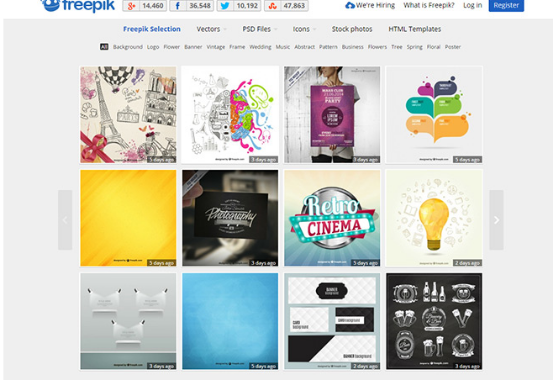This screenshot has width=554, height=381.
Task: Expand the Icons dropdown menu
Action: pyautogui.click(x=304, y=29)
